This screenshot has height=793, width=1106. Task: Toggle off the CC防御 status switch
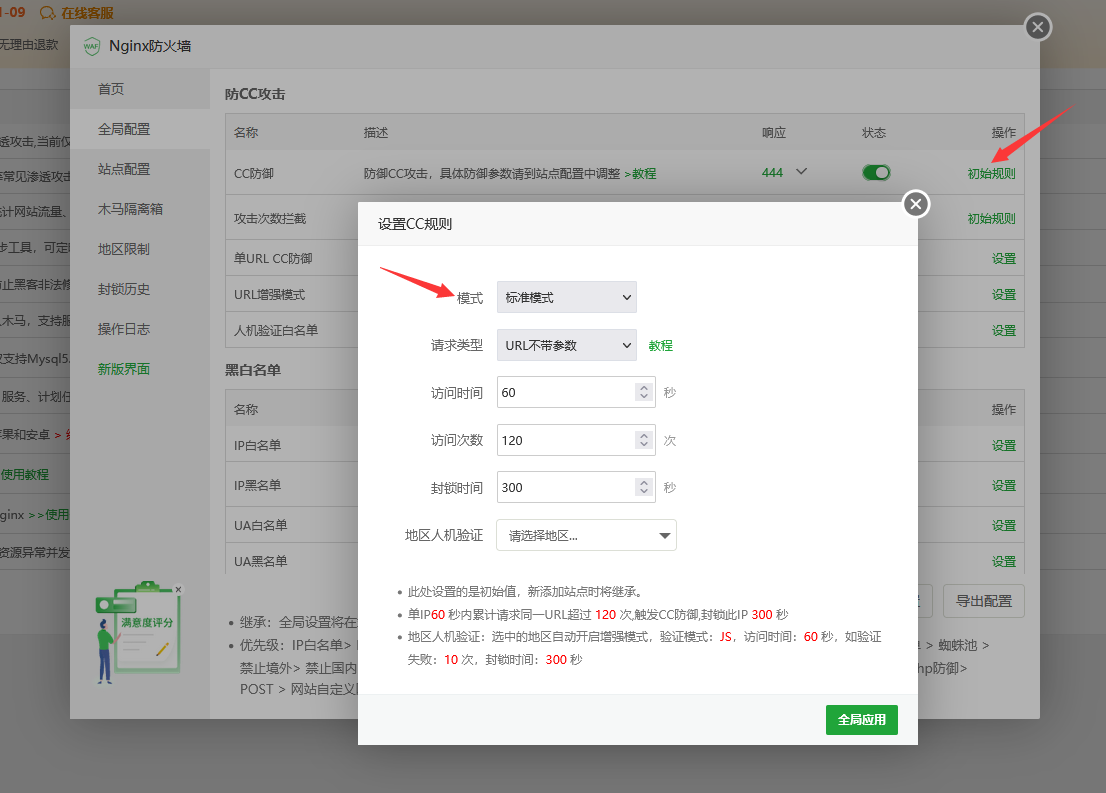pos(876,173)
